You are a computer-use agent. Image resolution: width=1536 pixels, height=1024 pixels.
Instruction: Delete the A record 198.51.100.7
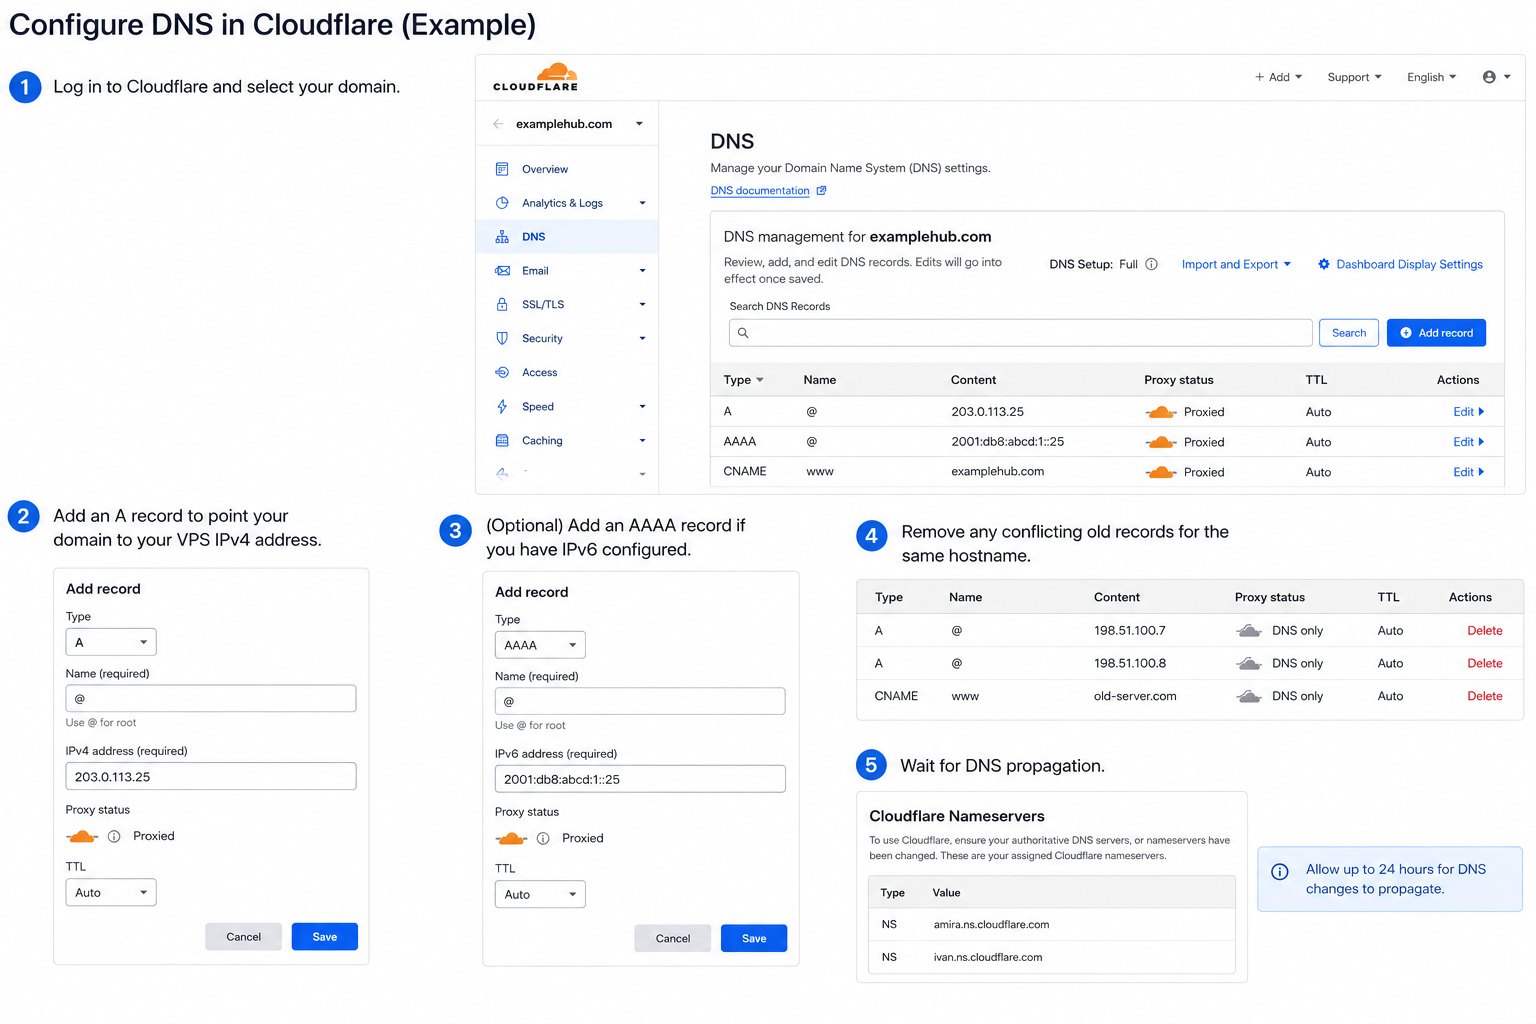1485,631
